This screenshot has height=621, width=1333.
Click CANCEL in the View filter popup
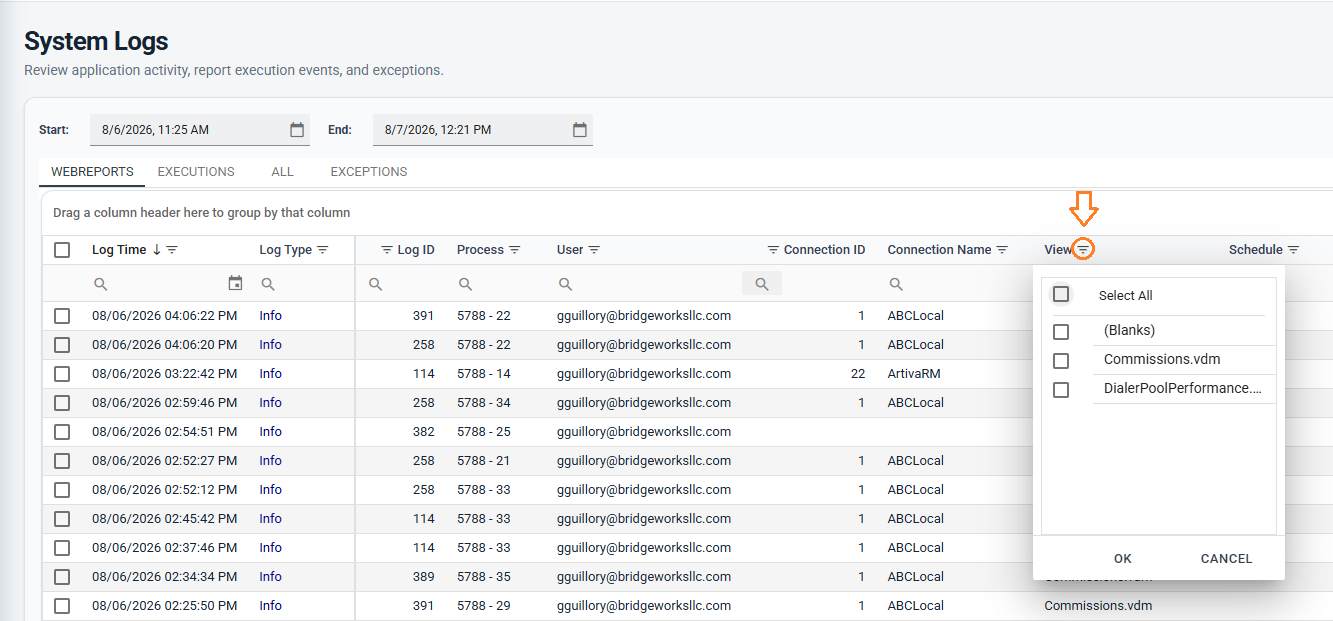pos(1226,559)
